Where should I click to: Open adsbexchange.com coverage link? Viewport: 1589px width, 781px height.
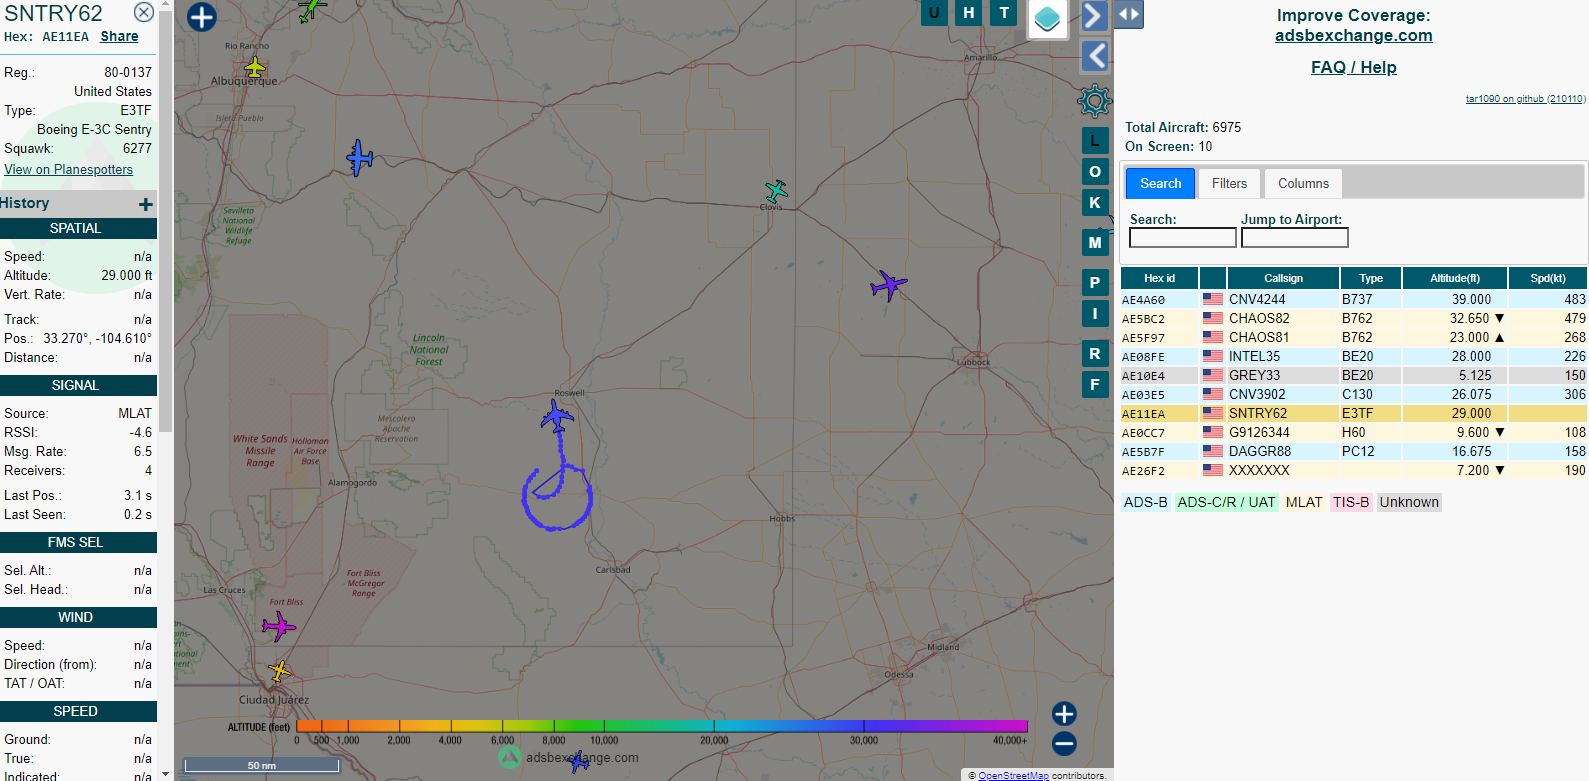tap(1353, 35)
